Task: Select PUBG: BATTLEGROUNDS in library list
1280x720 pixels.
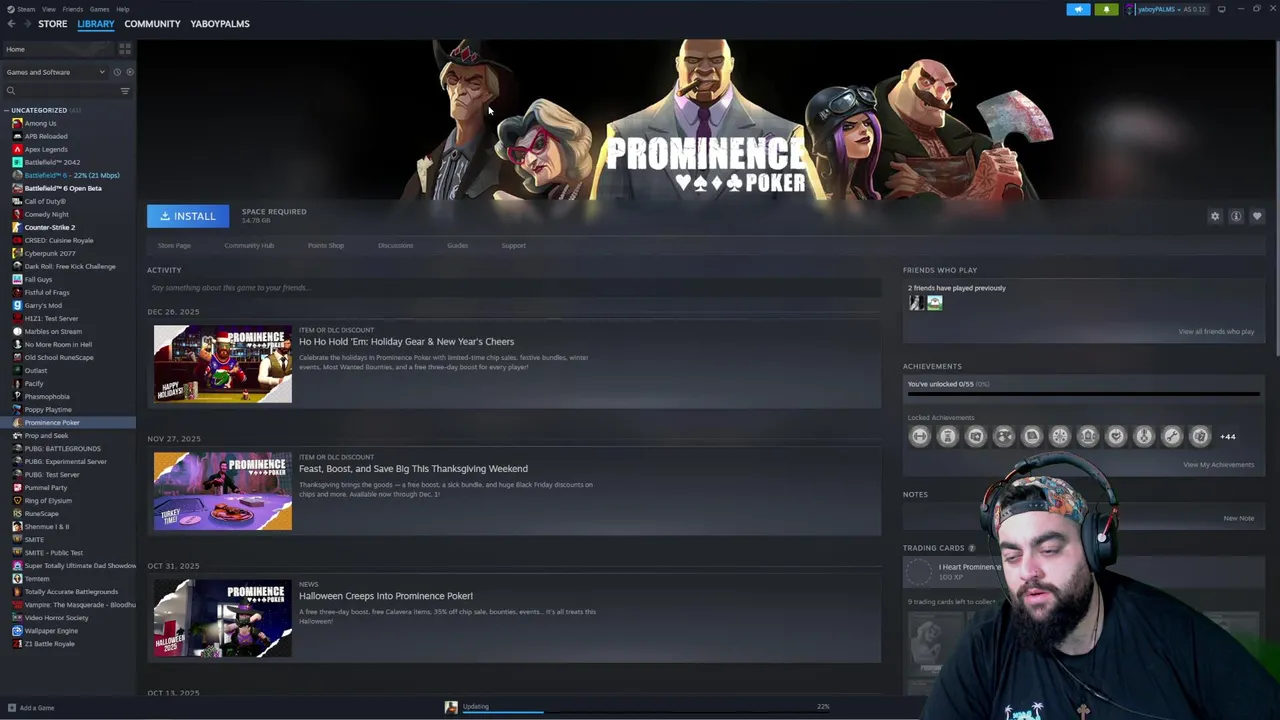Action: point(68,448)
